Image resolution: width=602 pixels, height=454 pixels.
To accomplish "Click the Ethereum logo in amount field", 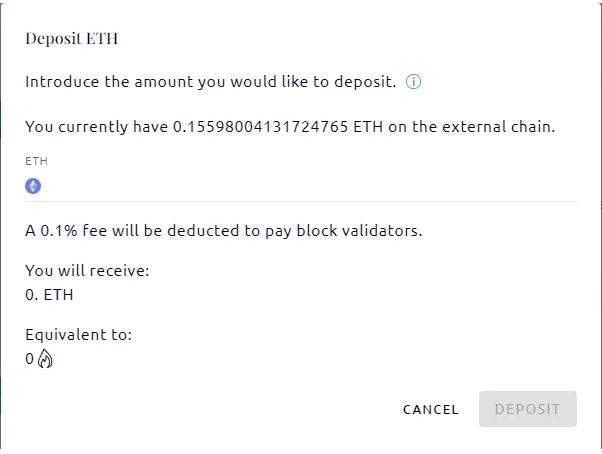I will [33, 186].
